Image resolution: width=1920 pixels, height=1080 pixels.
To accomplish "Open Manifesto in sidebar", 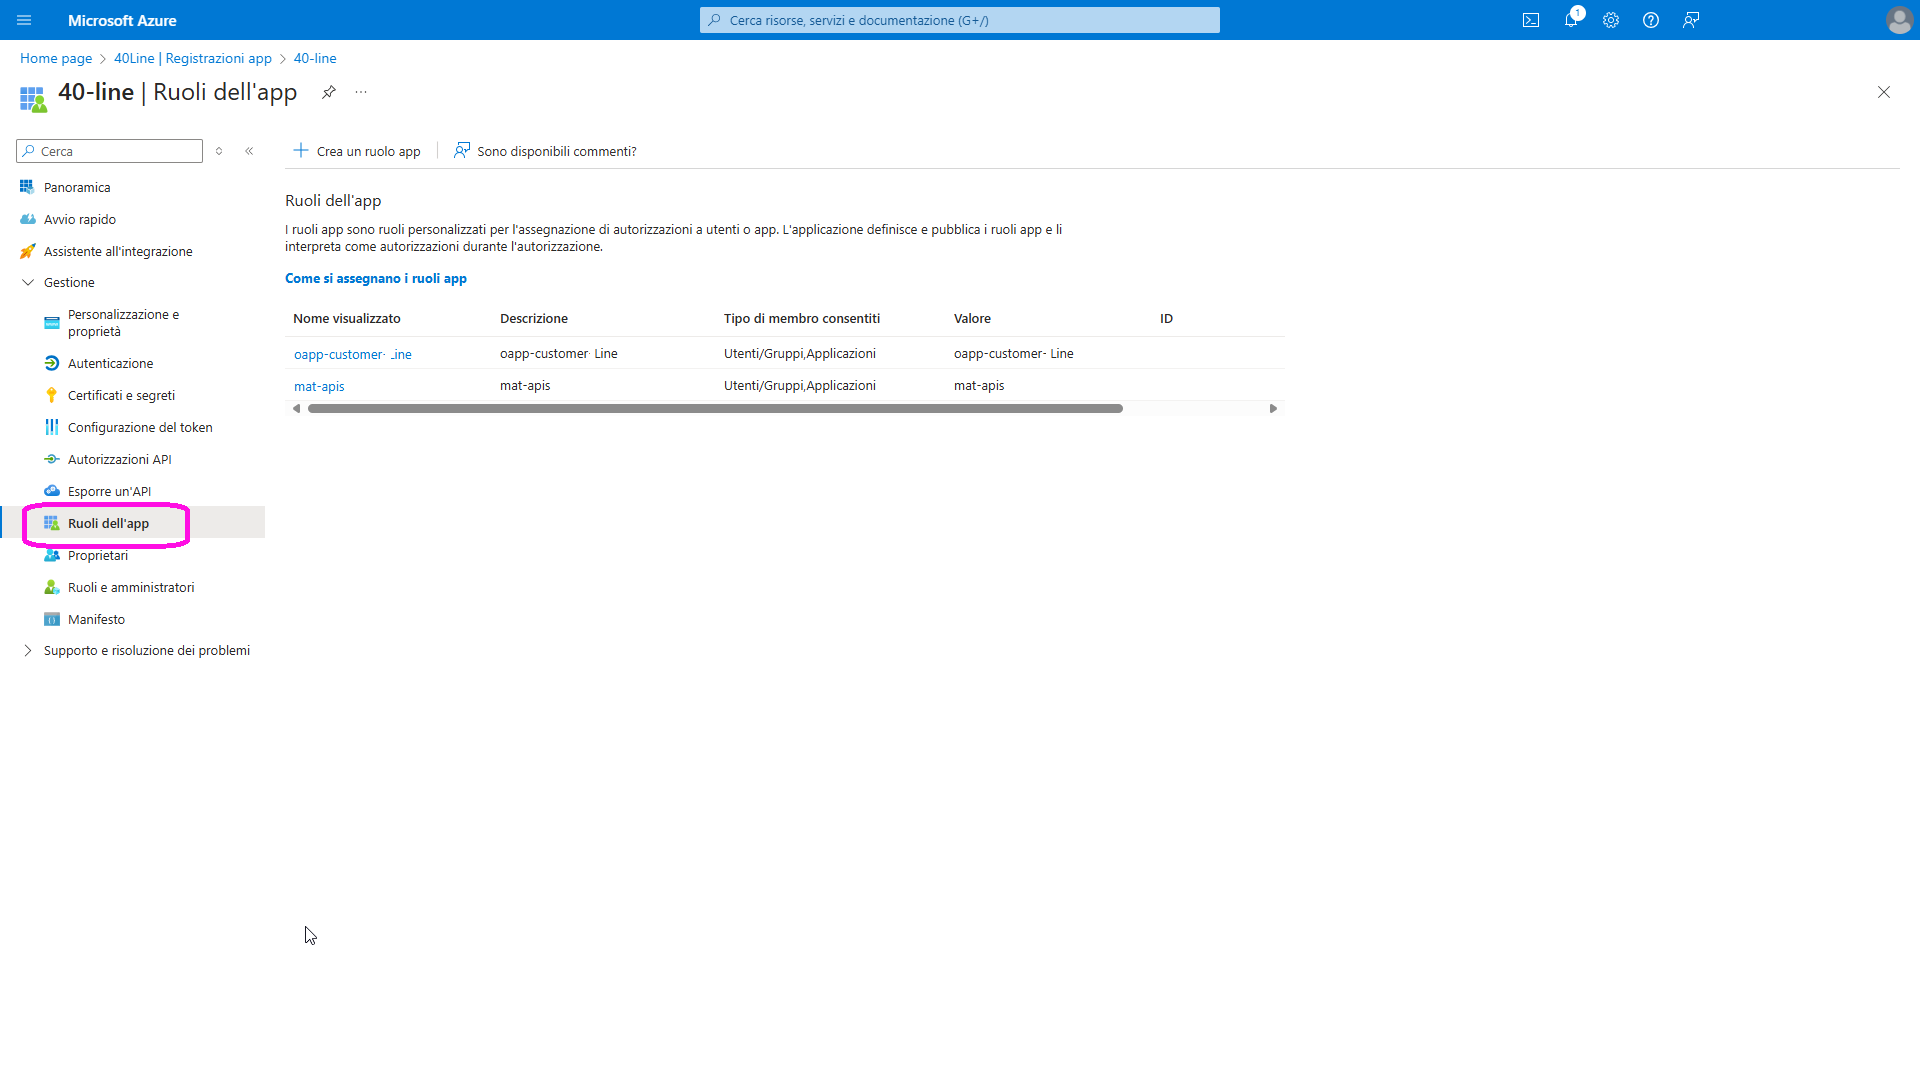I will coord(96,620).
